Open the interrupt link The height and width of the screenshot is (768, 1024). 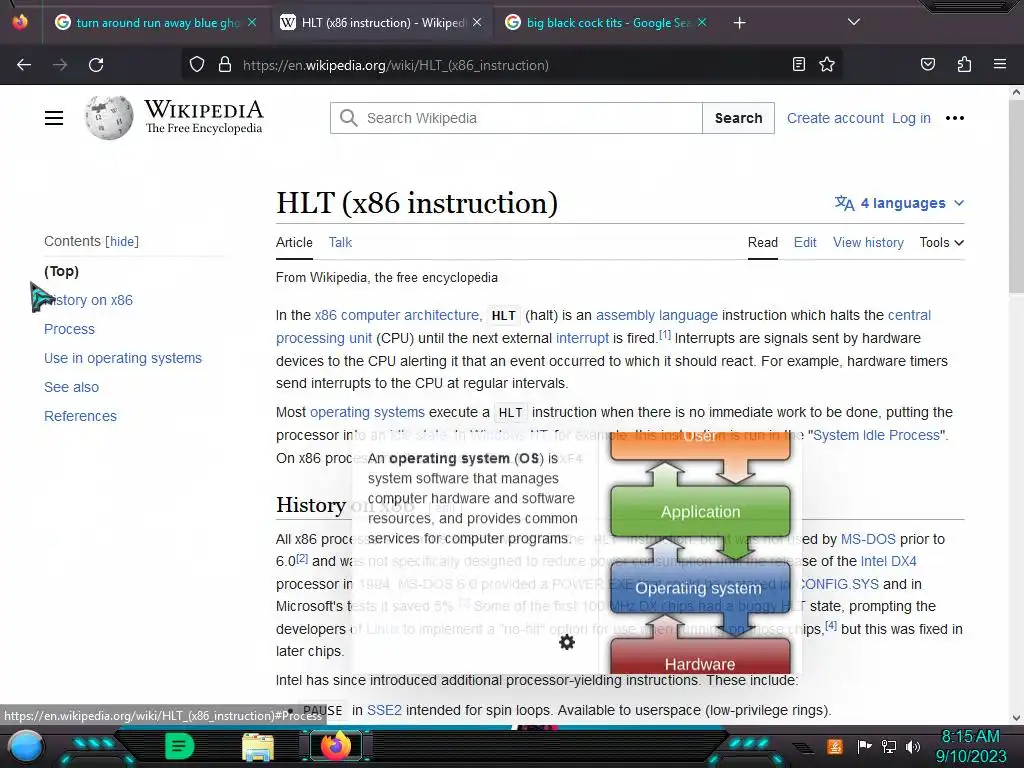coord(582,338)
